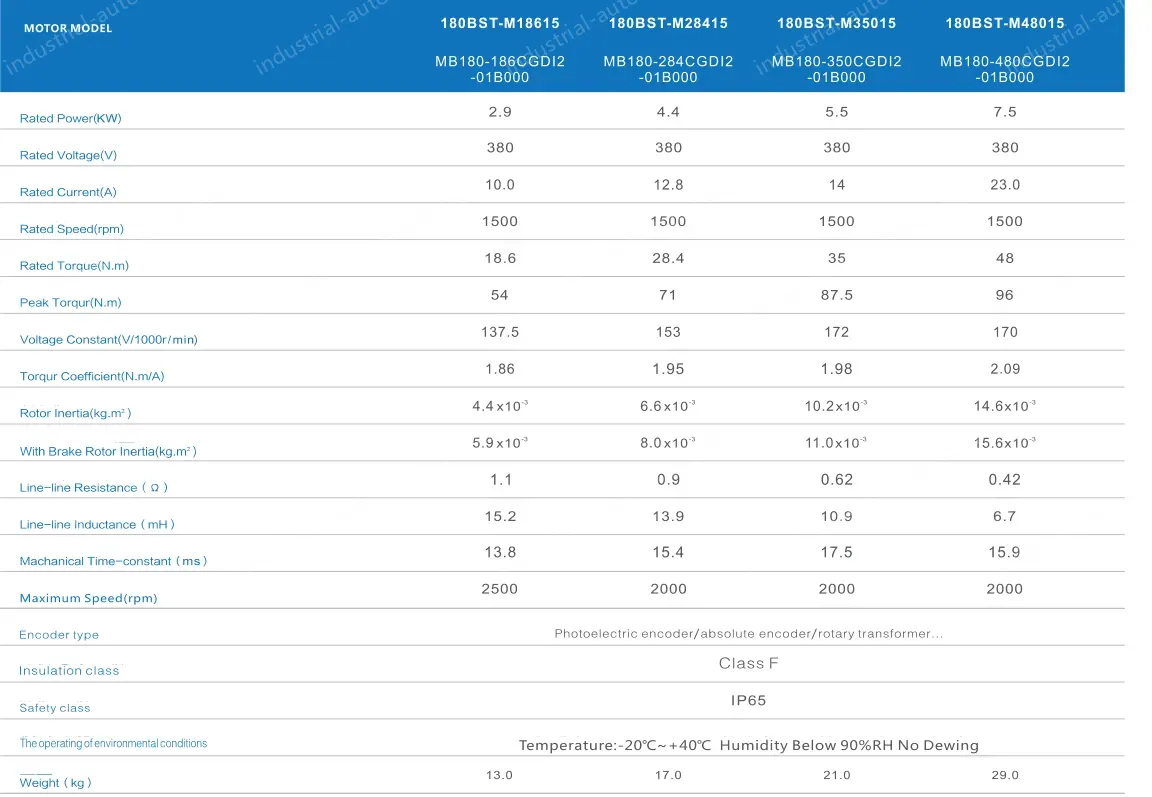Select the 180BST-M28415 model header
The width and height of the screenshot is (1152, 797).
point(668,23)
